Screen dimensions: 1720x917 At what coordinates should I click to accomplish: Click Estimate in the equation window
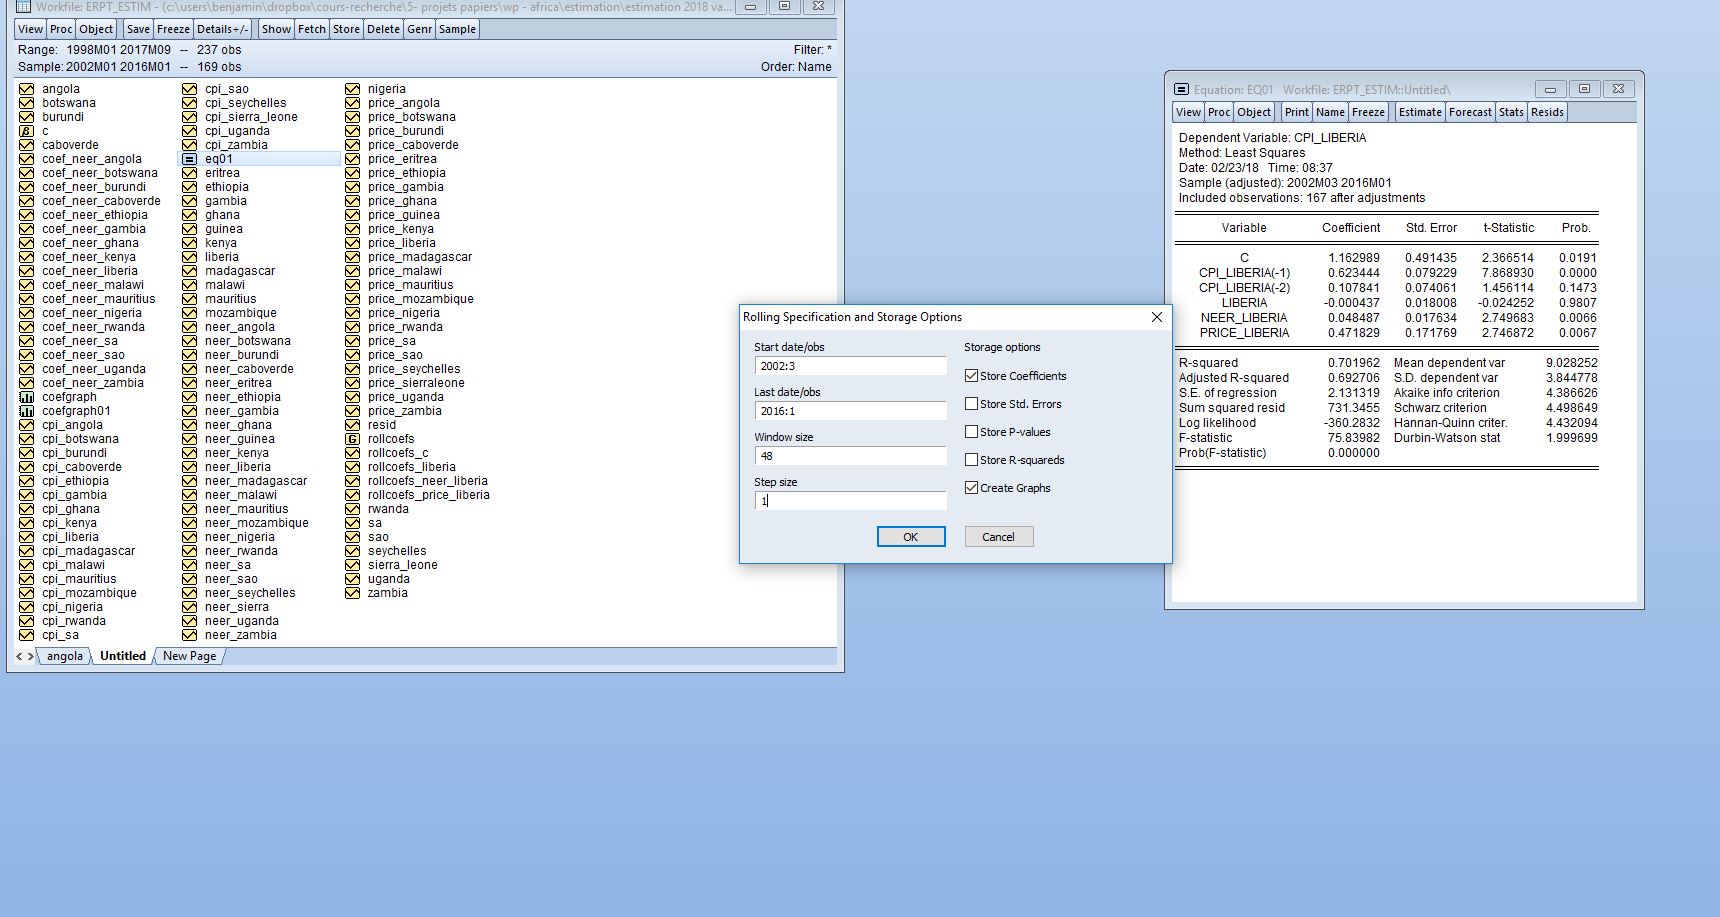1420,112
